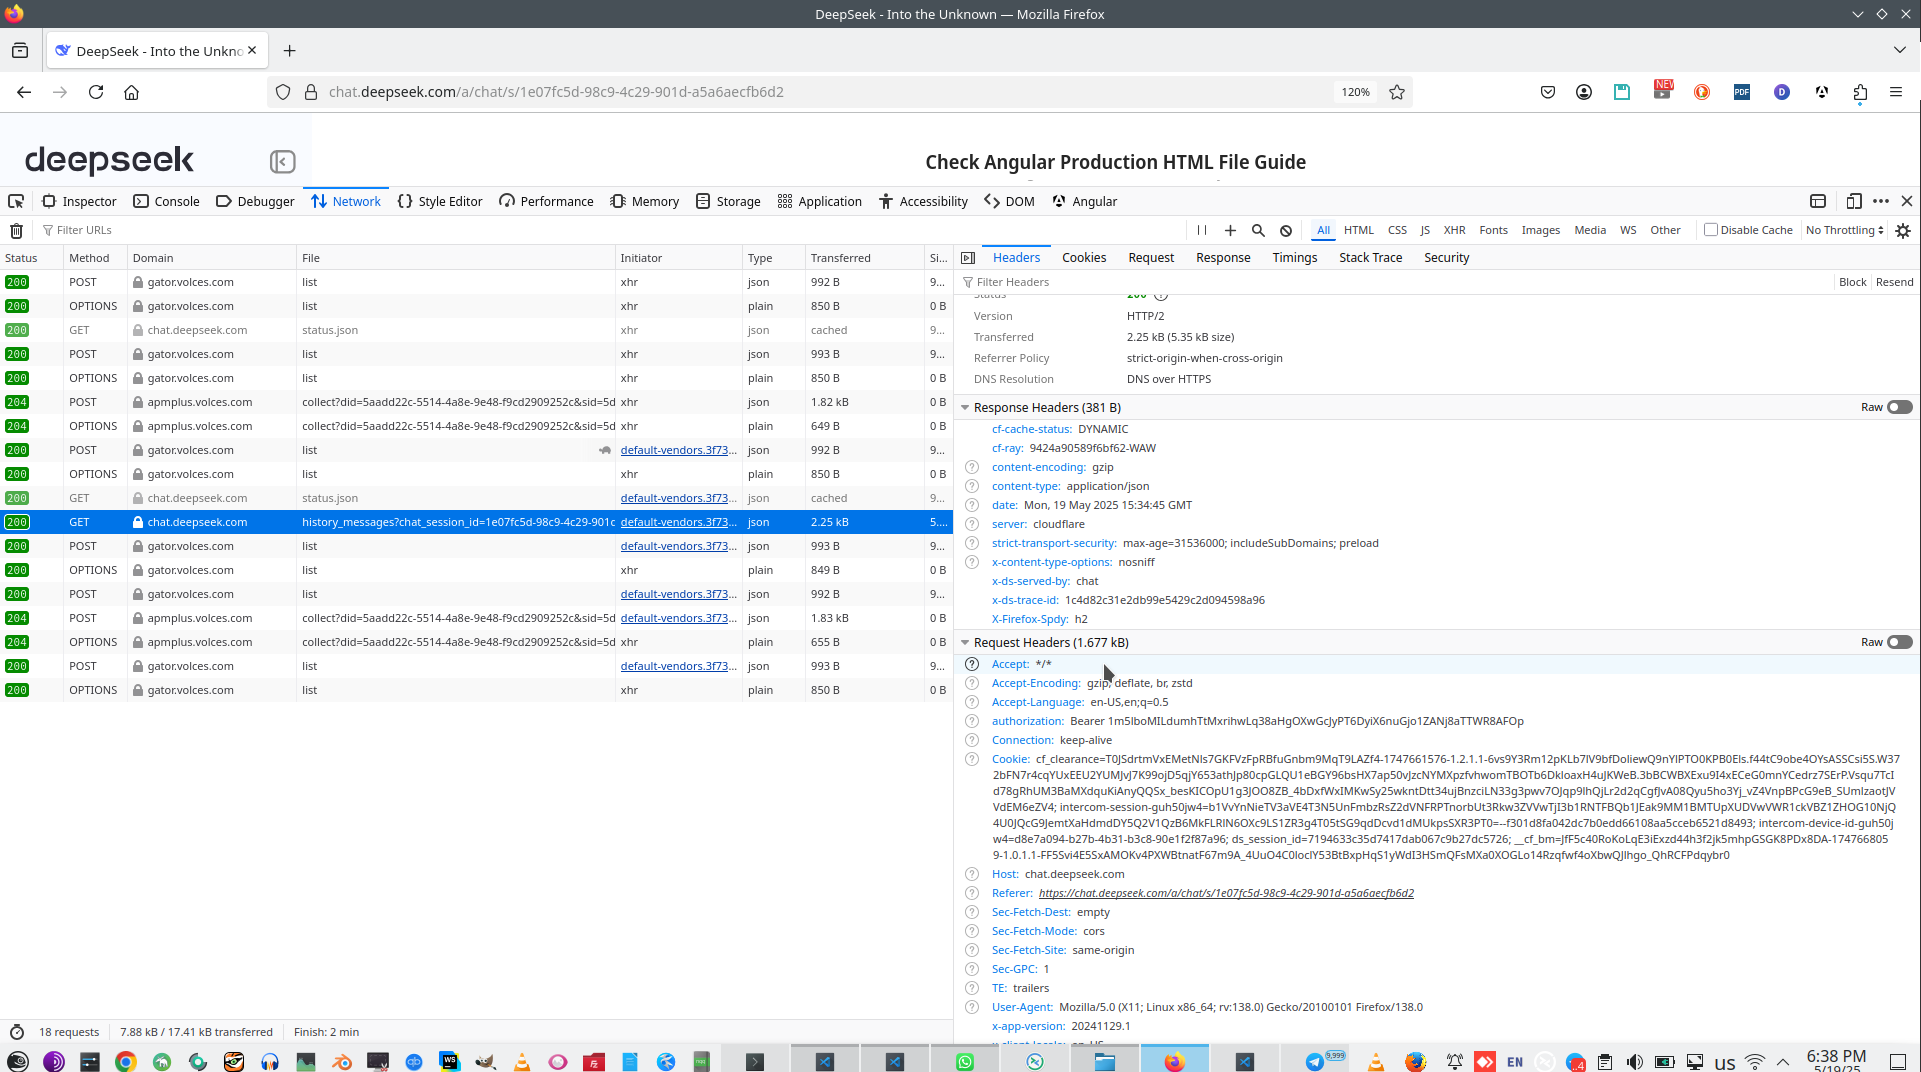Select the status.json request with xhr initiator
This screenshot has width=1921, height=1072.
click(x=476, y=330)
